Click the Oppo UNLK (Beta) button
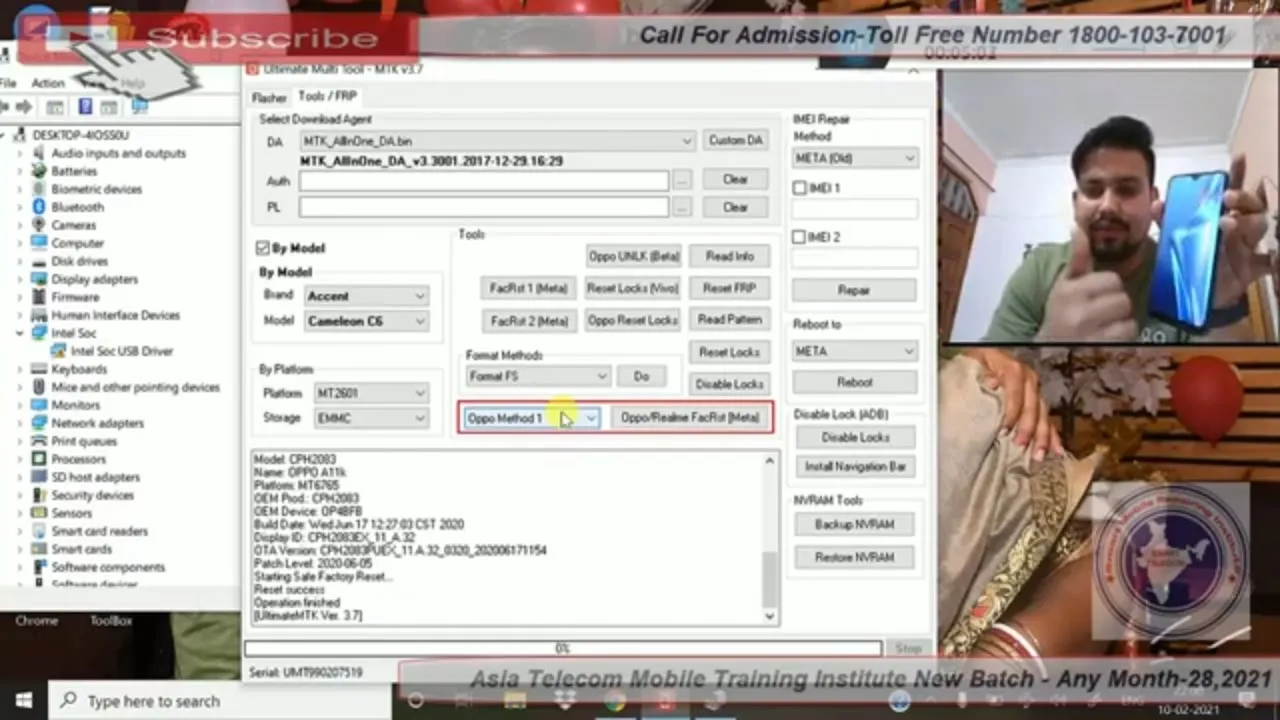This screenshot has height=720, width=1280. pyautogui.click(x=634, y=256)
